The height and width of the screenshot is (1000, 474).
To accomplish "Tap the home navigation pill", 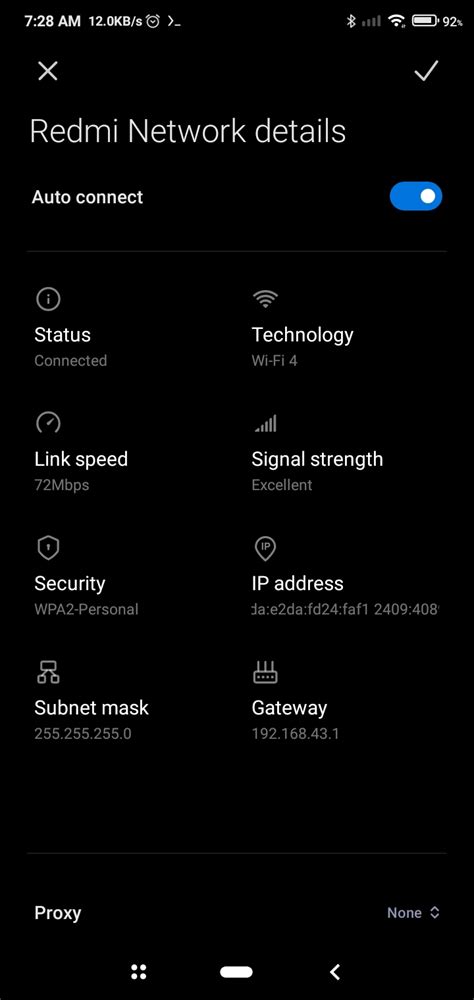I will click(x=237, y=971).
